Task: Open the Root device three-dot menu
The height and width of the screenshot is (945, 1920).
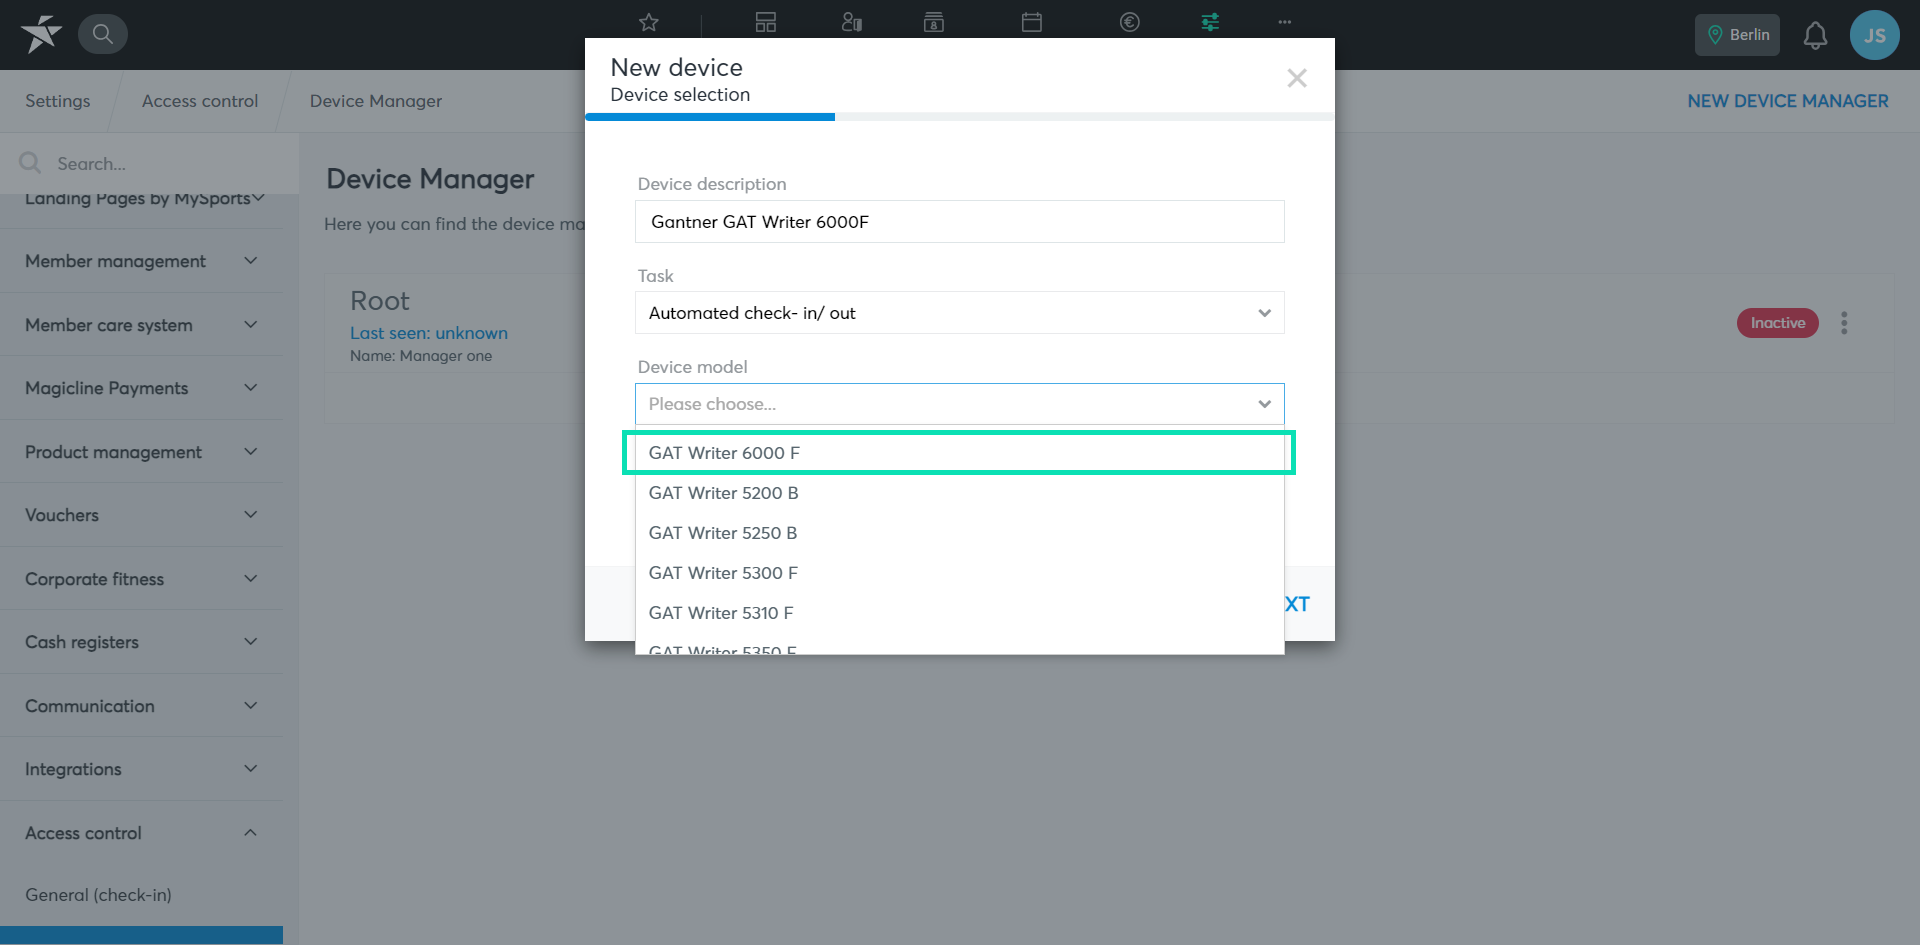Action: coord(1844,323)
